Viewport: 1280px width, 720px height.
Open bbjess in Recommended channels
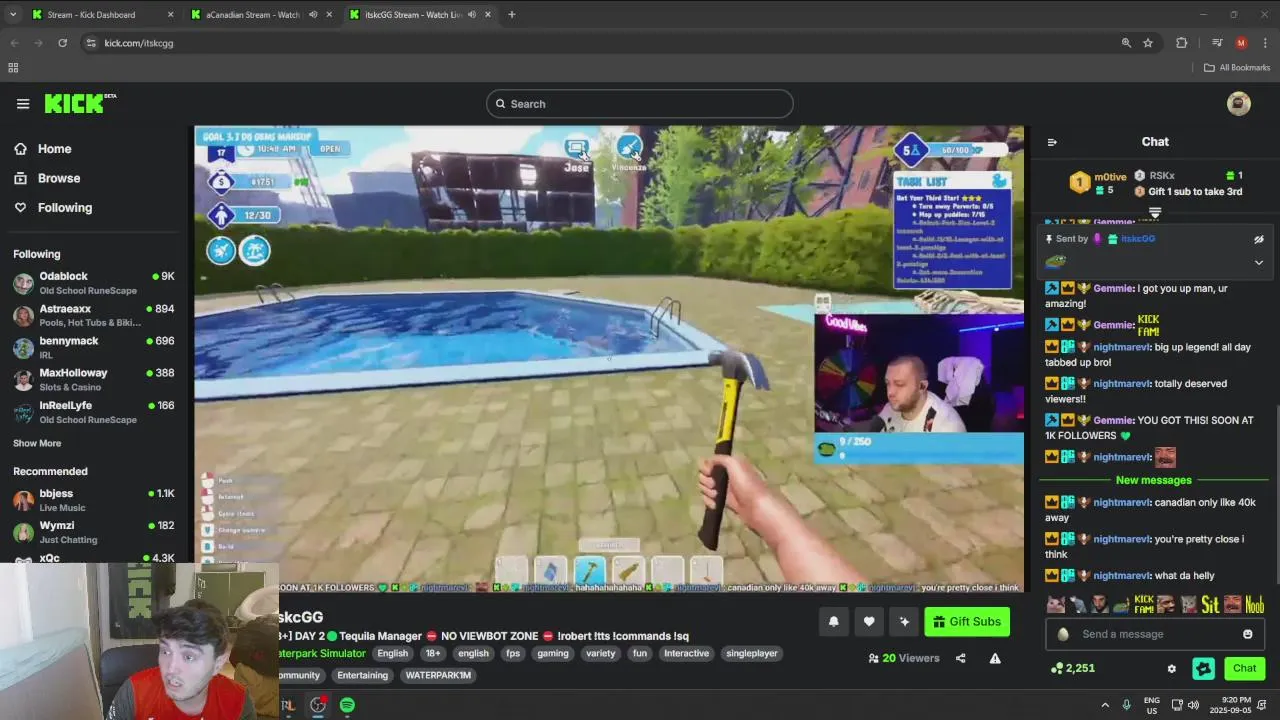click(x=94, y=500)
